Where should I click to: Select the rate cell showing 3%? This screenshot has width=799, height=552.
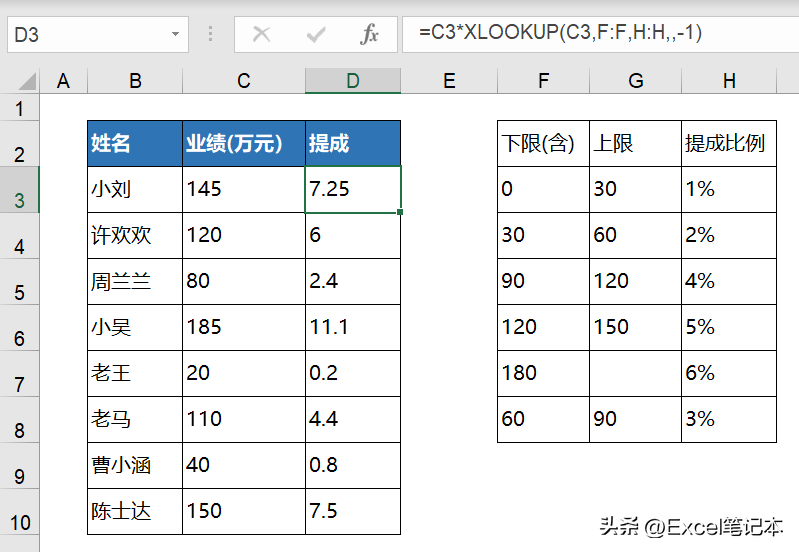[x=729, y=420]
